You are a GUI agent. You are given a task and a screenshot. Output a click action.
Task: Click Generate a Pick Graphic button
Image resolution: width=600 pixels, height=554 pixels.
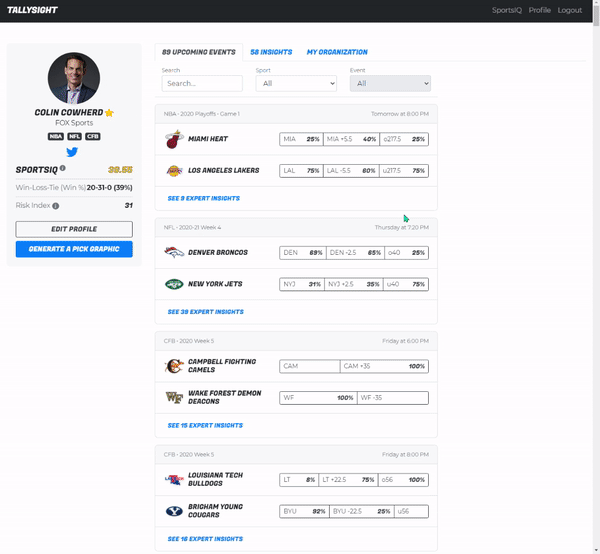click(x=74, y=249)
